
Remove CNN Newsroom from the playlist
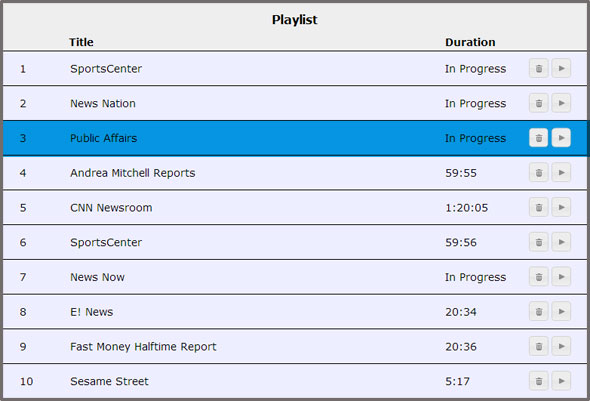coord(538,207)
